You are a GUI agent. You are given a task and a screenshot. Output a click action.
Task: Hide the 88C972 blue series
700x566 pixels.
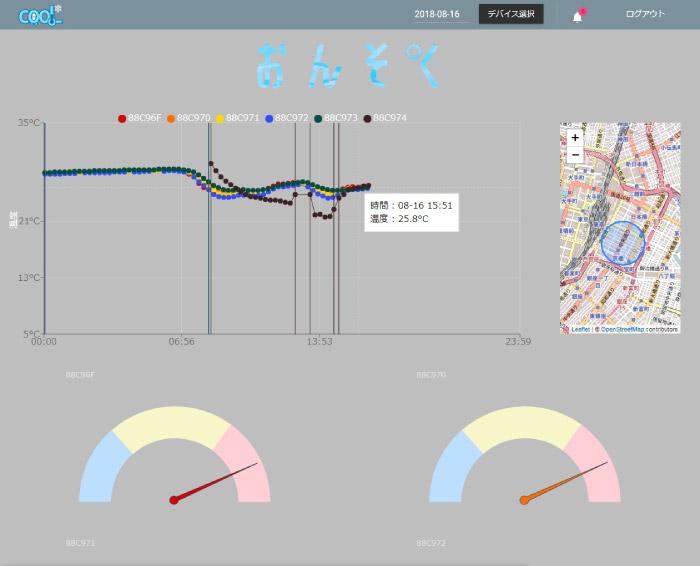tap(287, 118)
